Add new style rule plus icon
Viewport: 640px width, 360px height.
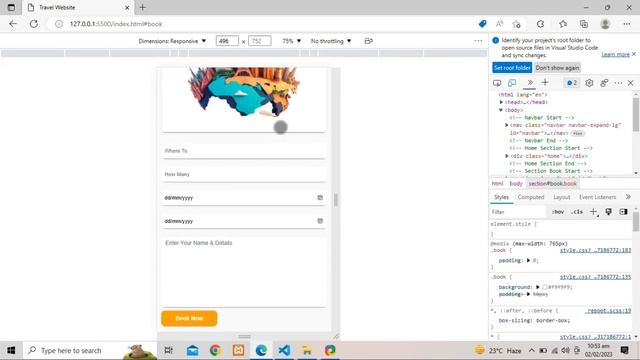[593, 212]
